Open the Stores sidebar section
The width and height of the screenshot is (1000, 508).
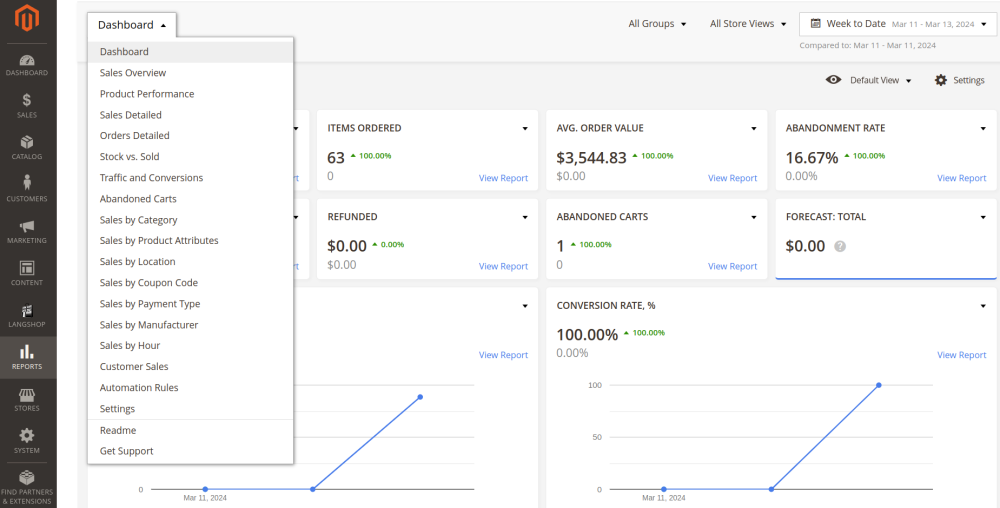pyautogui.click(x=27, y=399)
